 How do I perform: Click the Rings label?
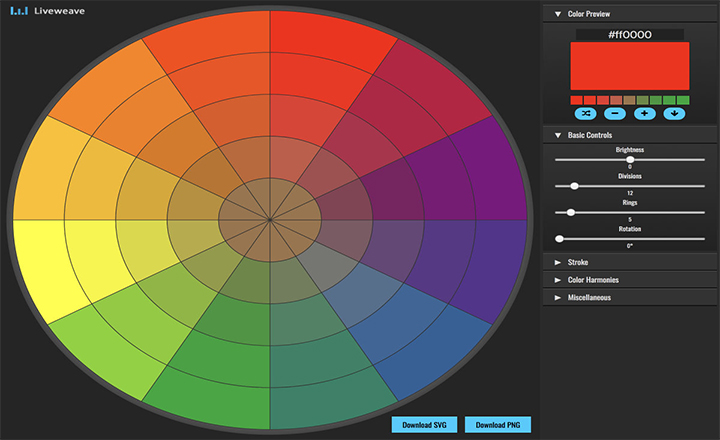[630, 203]
